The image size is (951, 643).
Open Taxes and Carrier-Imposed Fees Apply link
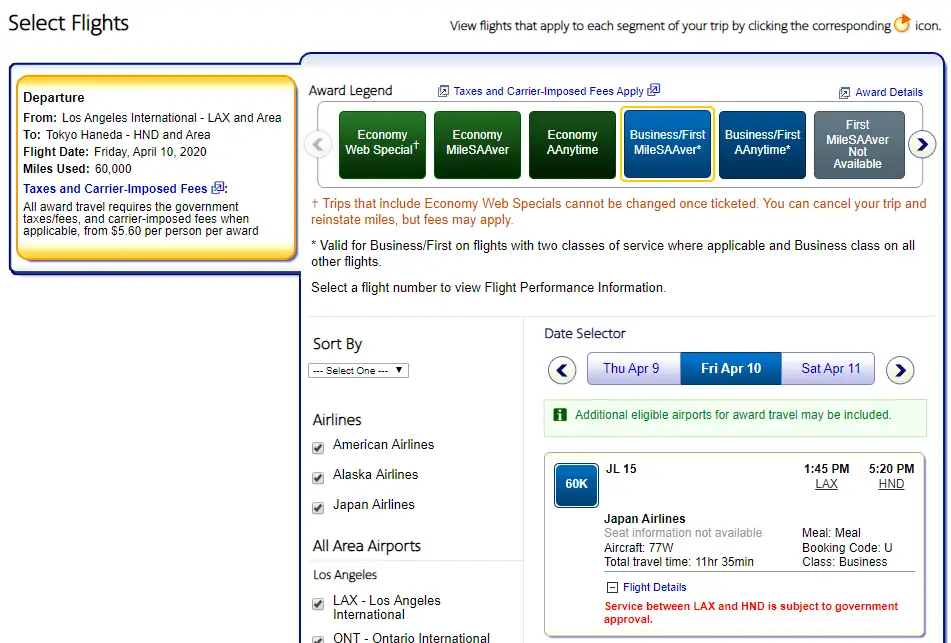click(548, 91)
